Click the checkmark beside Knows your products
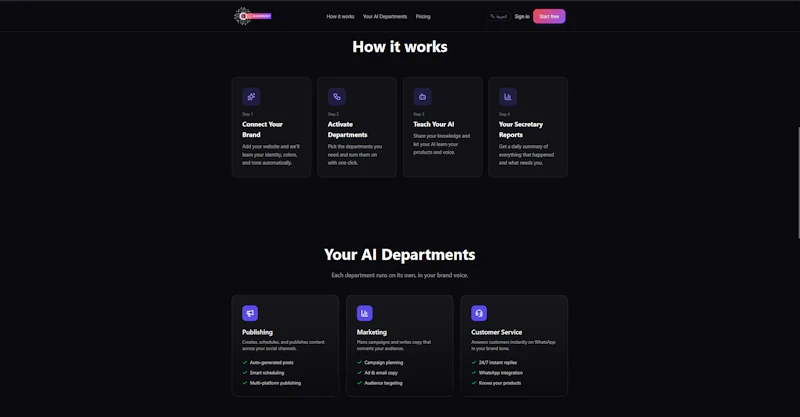 point(474,383)
